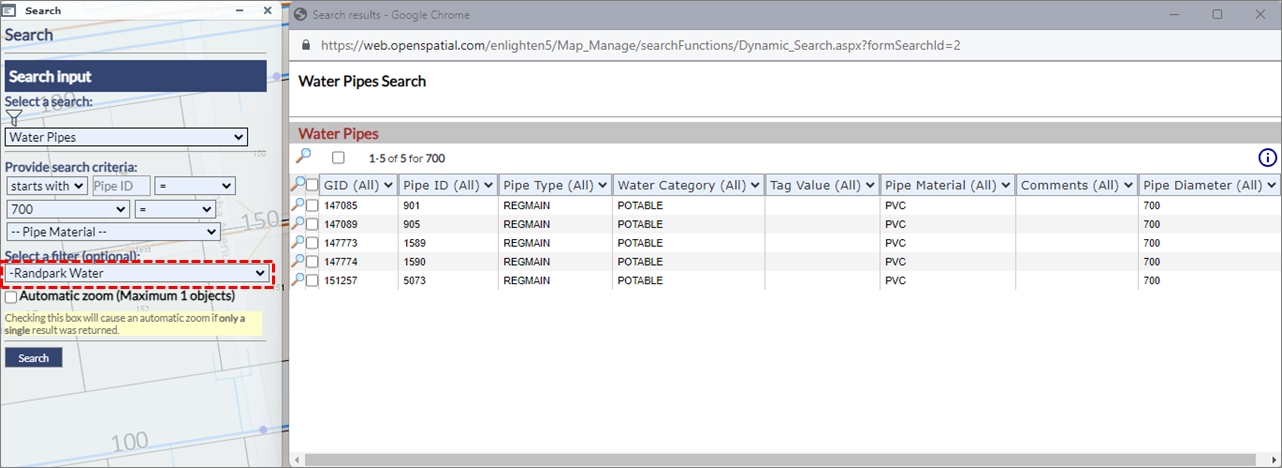Click the info icon above results table

pyautogui.click(x=1267, y=158)
